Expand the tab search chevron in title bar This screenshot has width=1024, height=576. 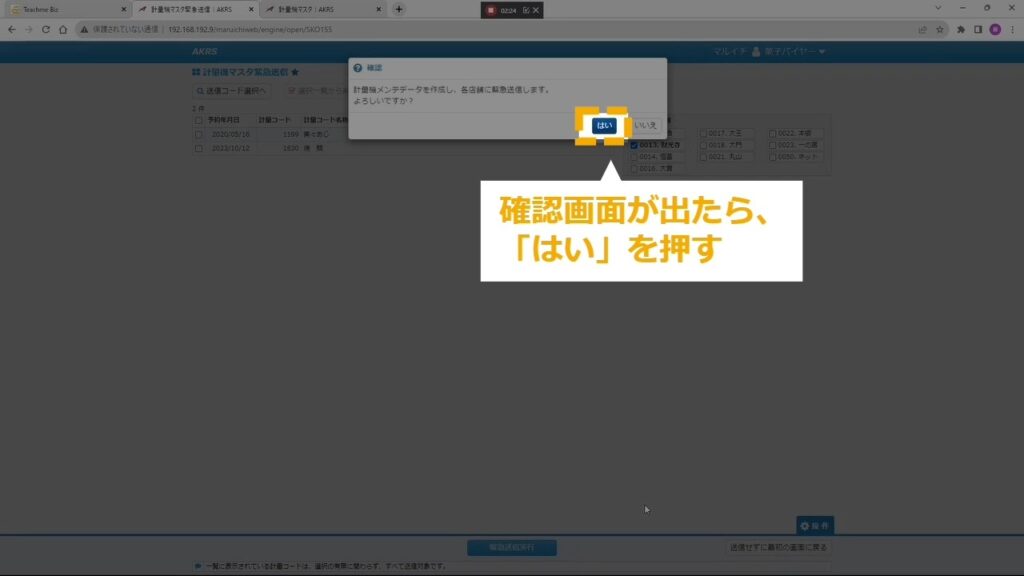point(938,8)
